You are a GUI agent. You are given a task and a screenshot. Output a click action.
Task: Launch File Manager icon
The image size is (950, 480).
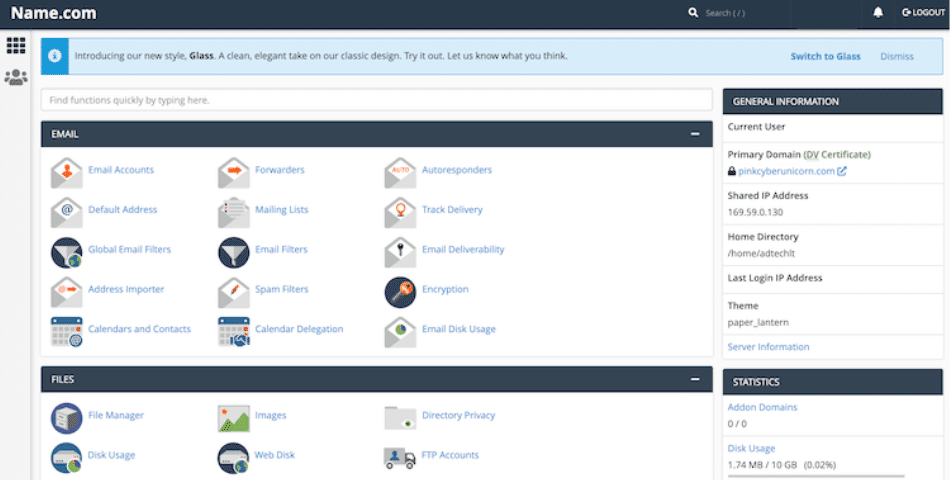point(67,416)
